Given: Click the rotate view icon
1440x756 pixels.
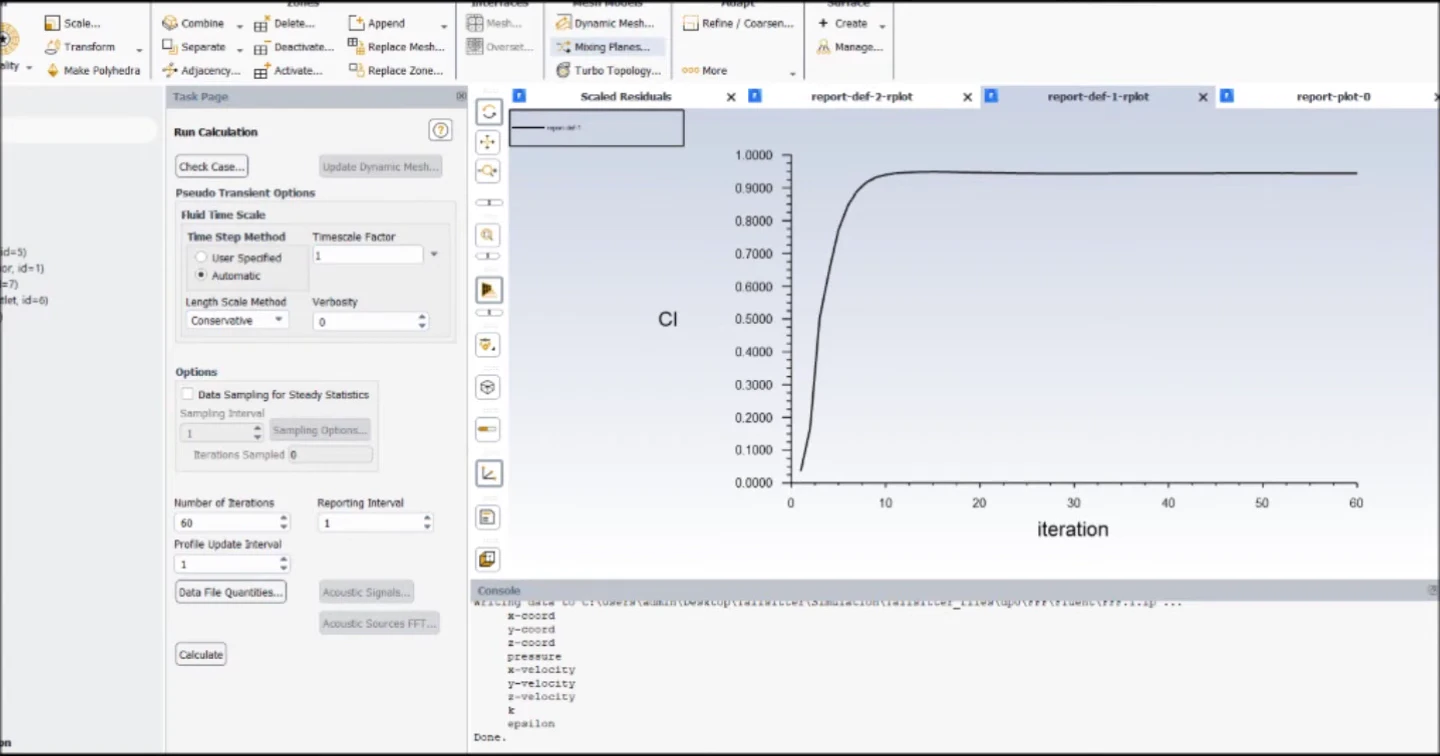Looking at the screenshot, I should [x=489, y=113].
